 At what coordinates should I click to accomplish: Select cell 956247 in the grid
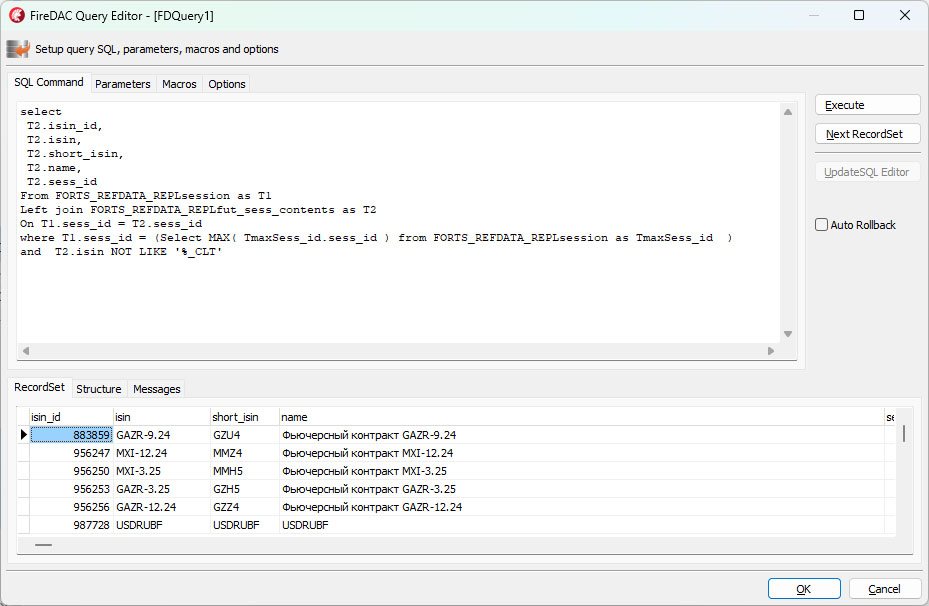tap(71, 453)
